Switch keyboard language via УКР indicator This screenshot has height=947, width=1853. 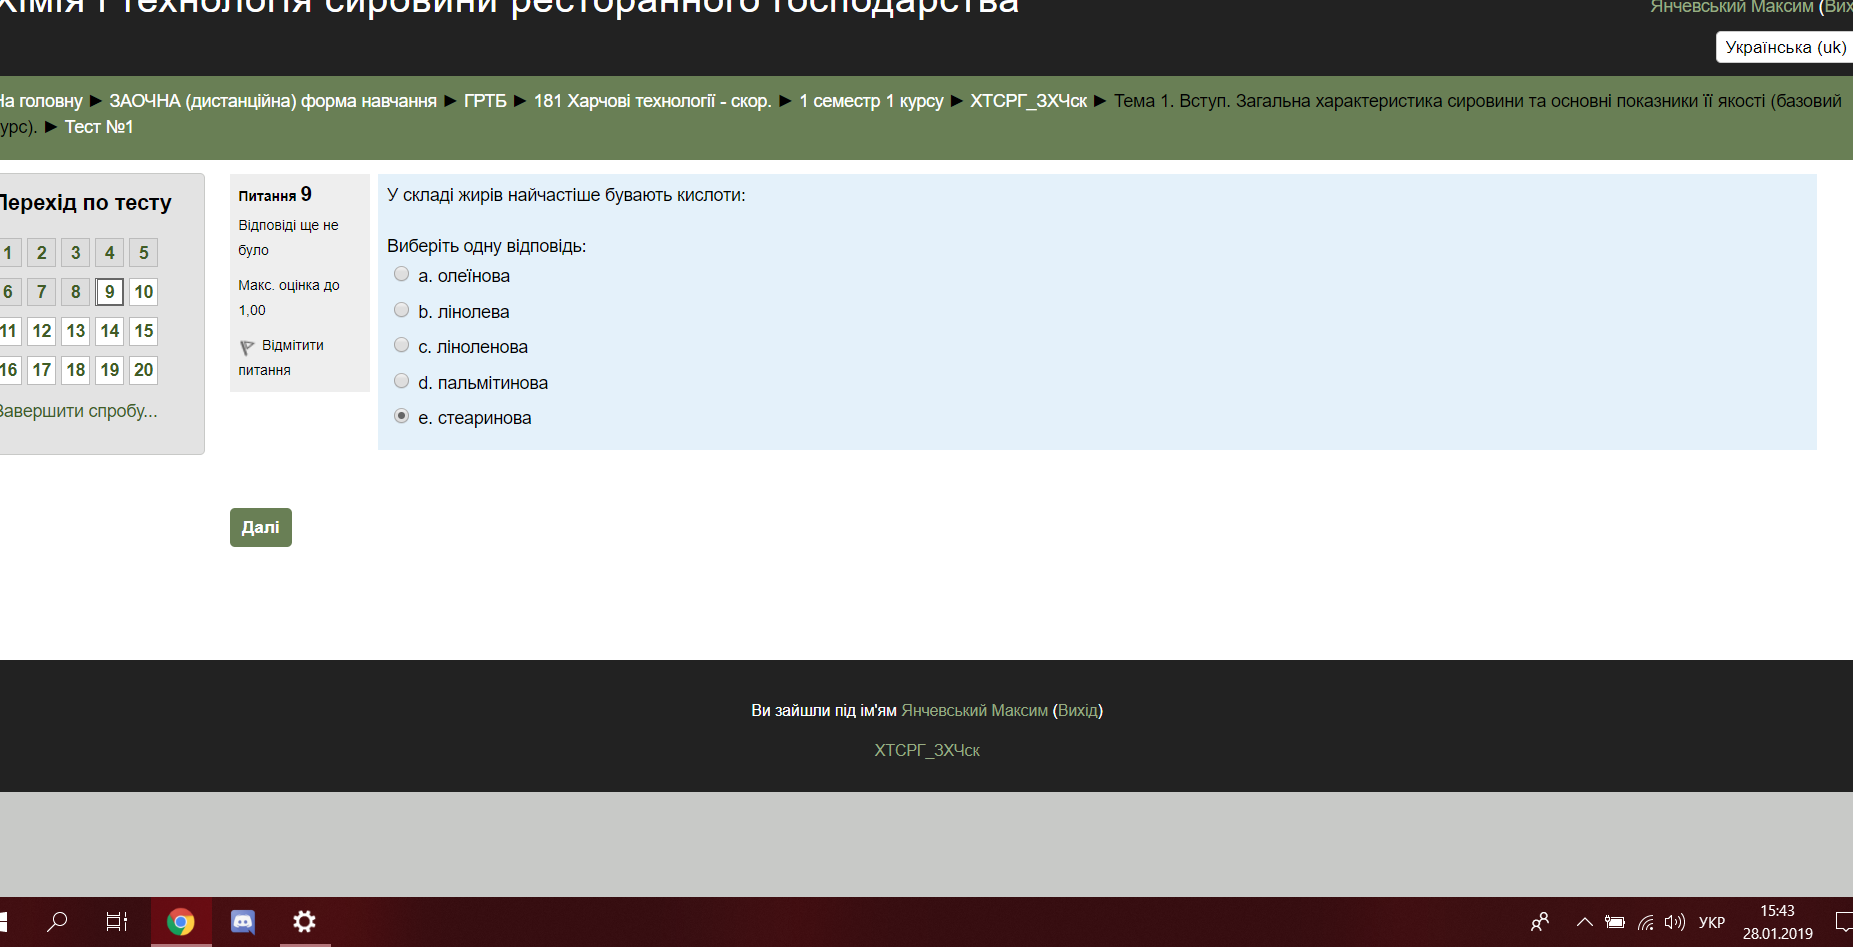[1711, 922]
